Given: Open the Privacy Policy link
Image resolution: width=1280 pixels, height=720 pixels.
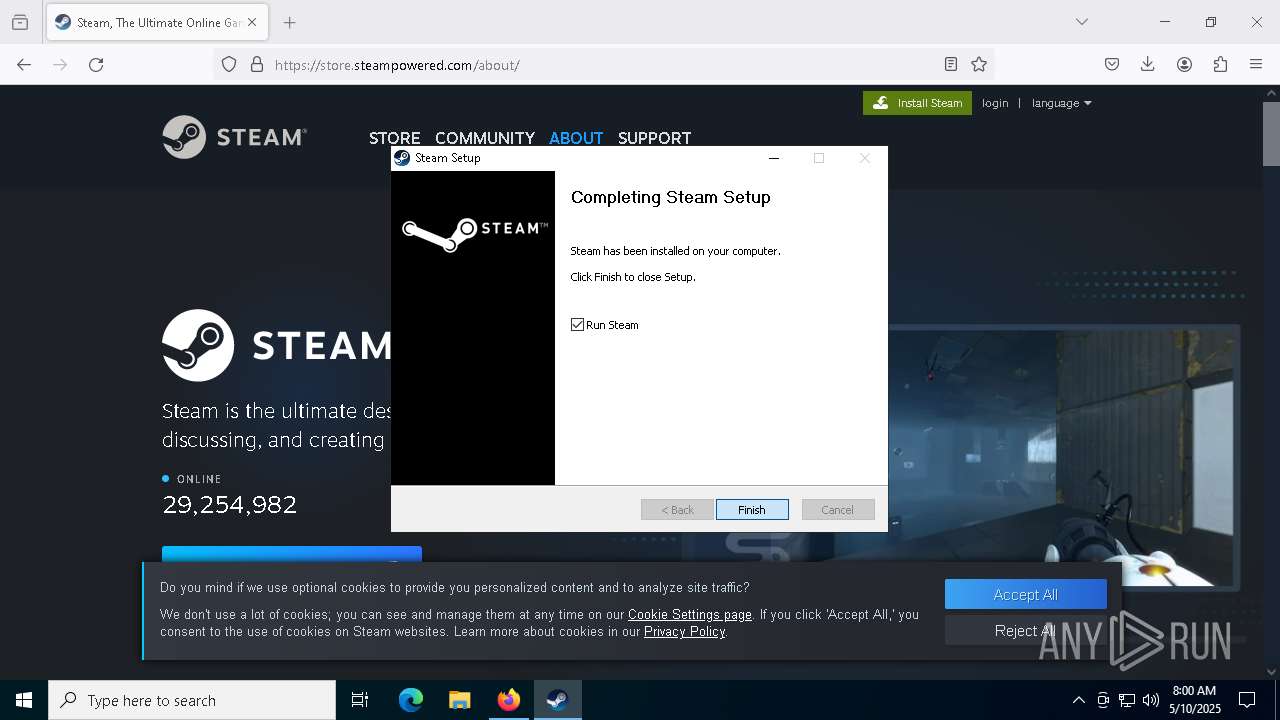Looking at the screenshot, I should (x=685, y=632).
